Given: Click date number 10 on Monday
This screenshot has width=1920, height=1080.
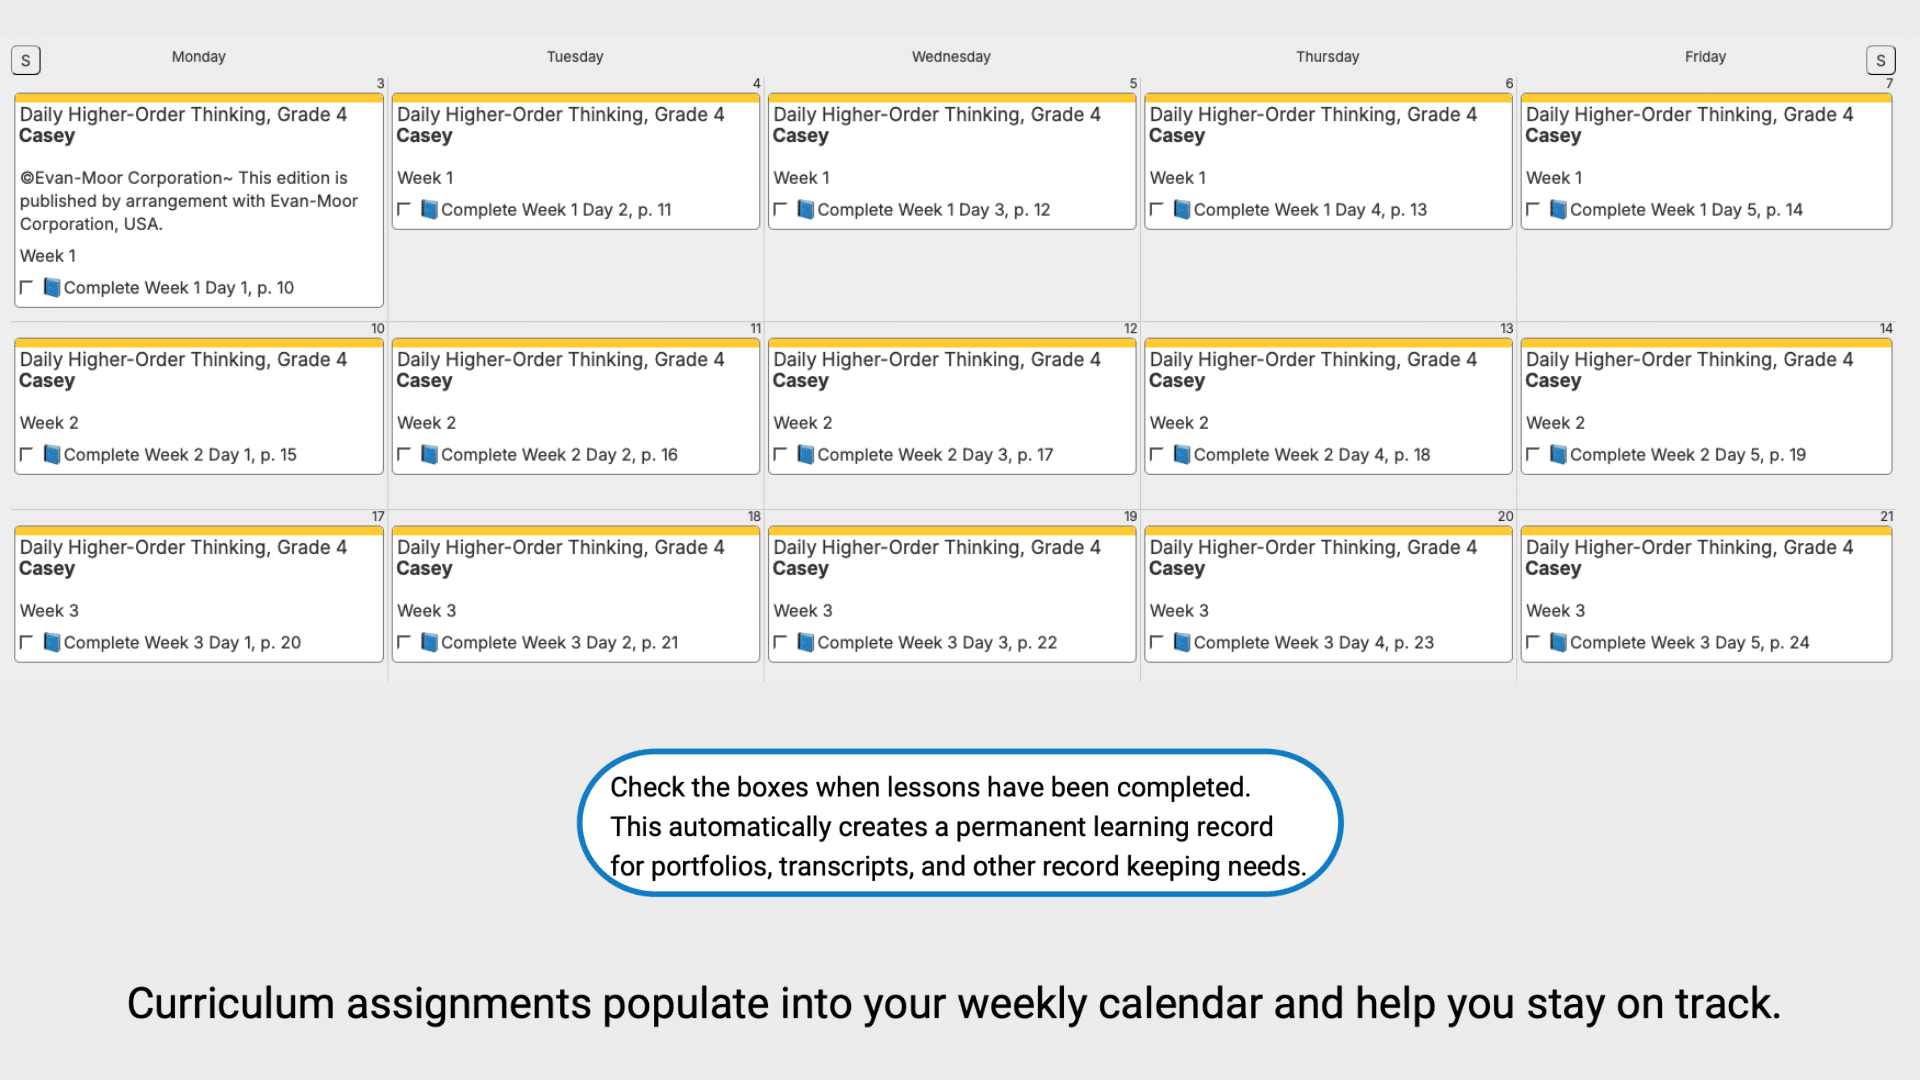Looking at the screenshot, I should pos(378,328).
